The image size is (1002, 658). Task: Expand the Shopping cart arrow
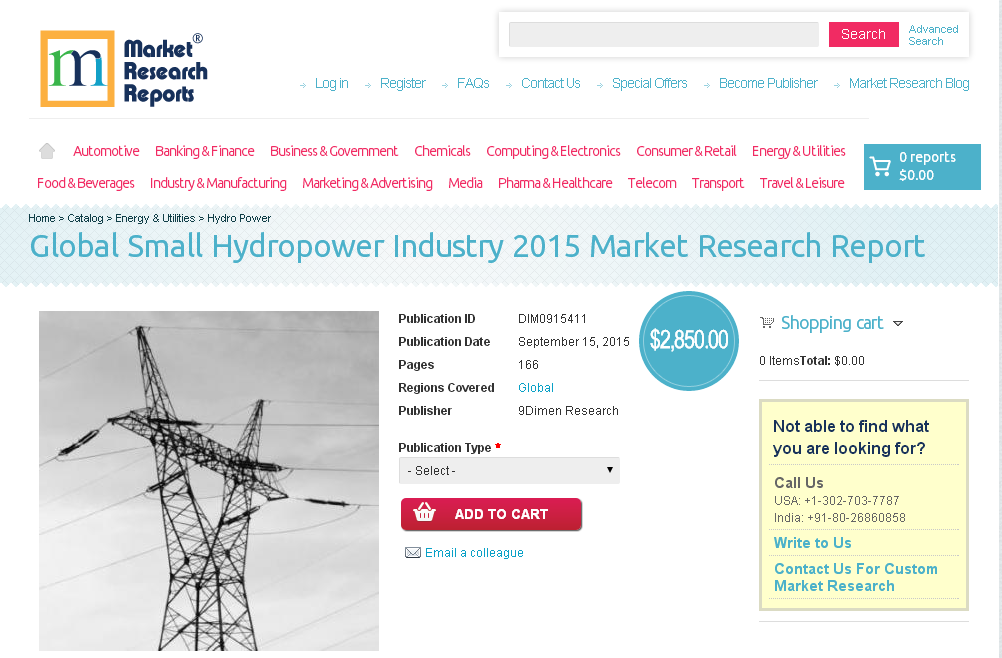[898, 323]
